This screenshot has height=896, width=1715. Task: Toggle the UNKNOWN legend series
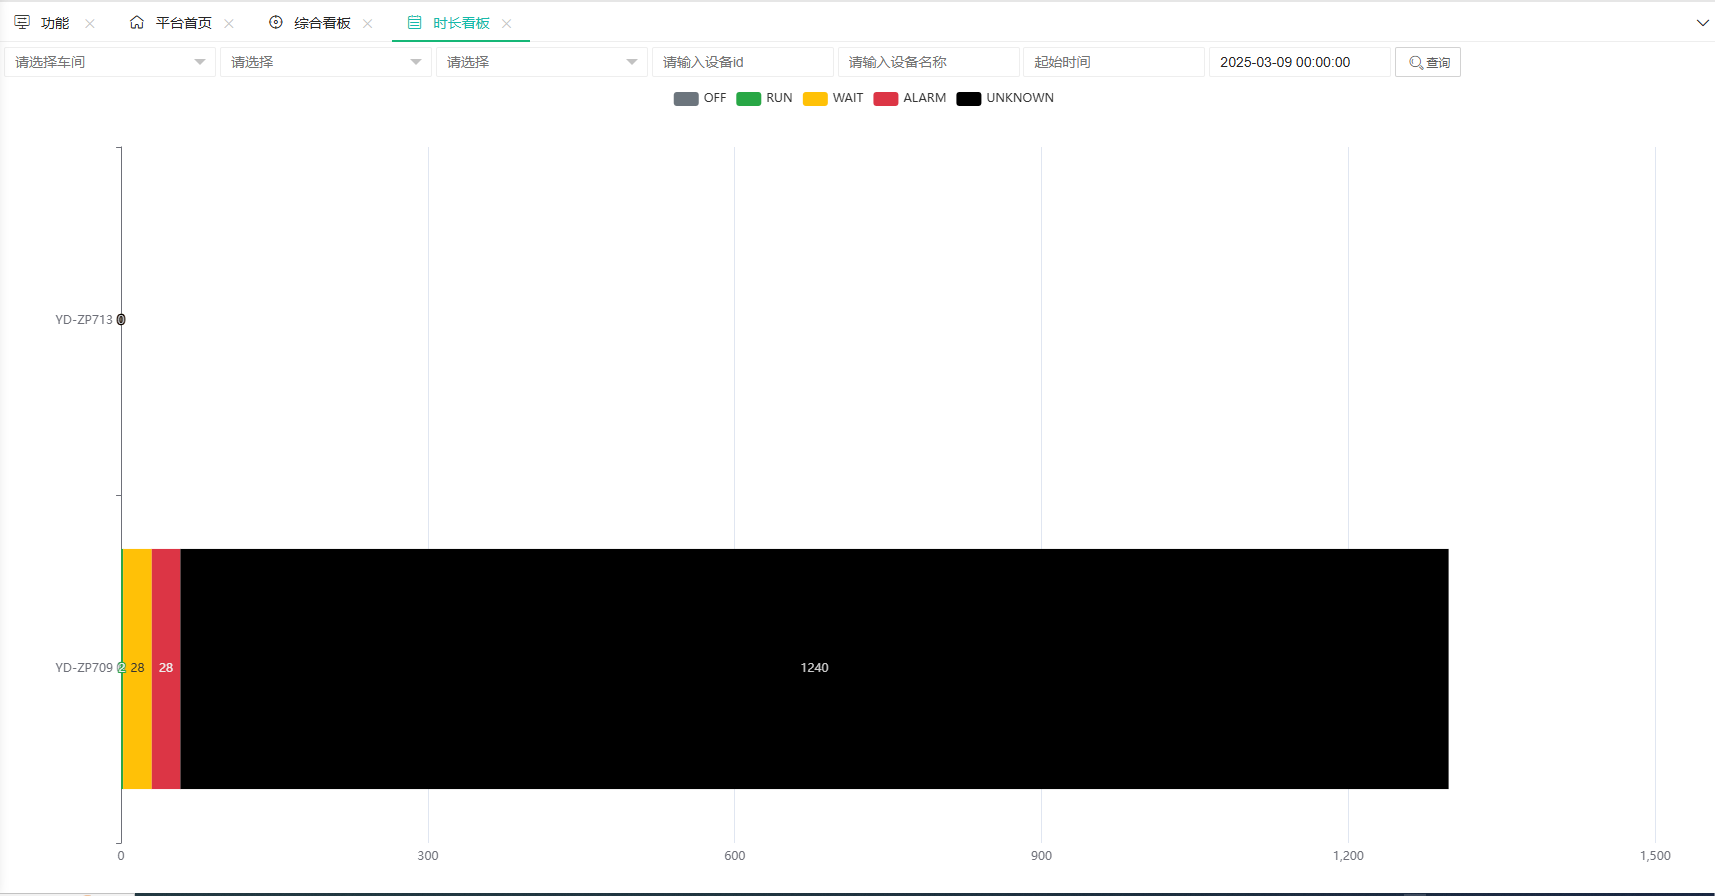pos(1005,98)
